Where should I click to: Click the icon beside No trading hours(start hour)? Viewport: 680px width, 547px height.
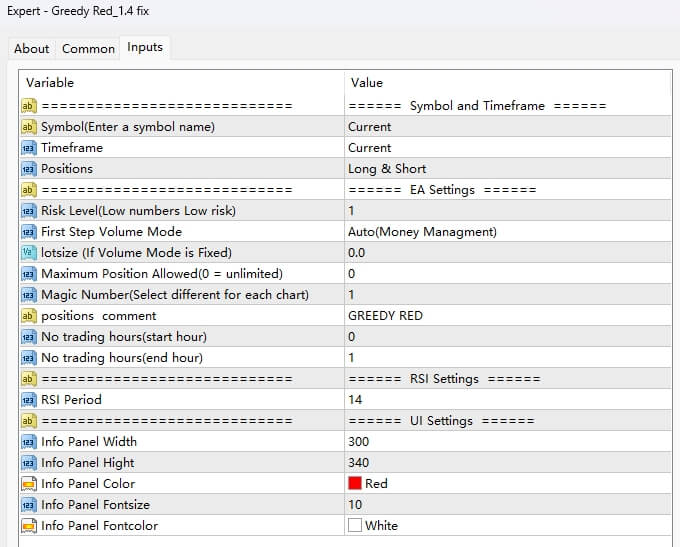coord(29,337)
